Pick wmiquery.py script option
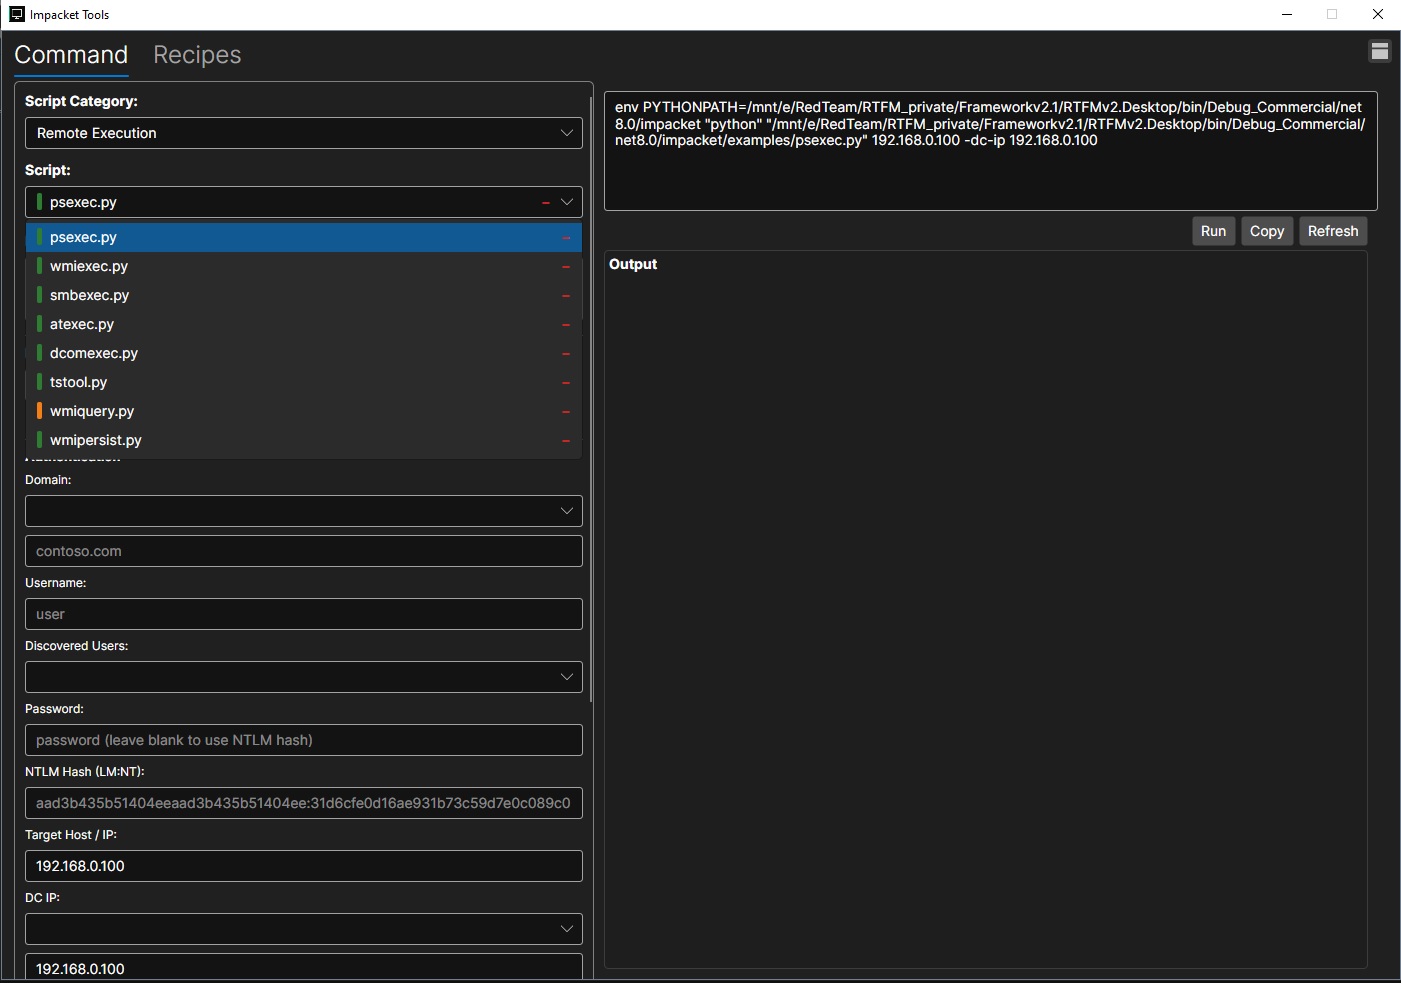The width and height of the screenshot is (1401, 983). pos(304,411)
